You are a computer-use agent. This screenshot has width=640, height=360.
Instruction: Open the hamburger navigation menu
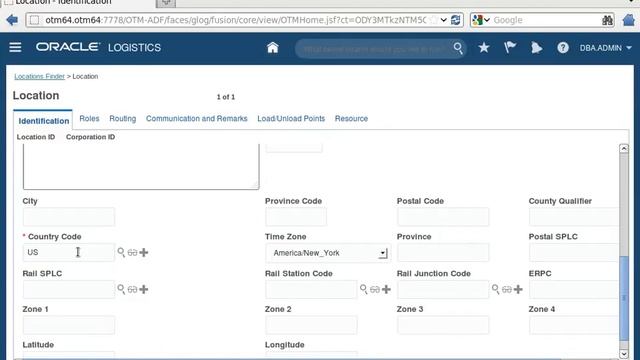(15, 47)
